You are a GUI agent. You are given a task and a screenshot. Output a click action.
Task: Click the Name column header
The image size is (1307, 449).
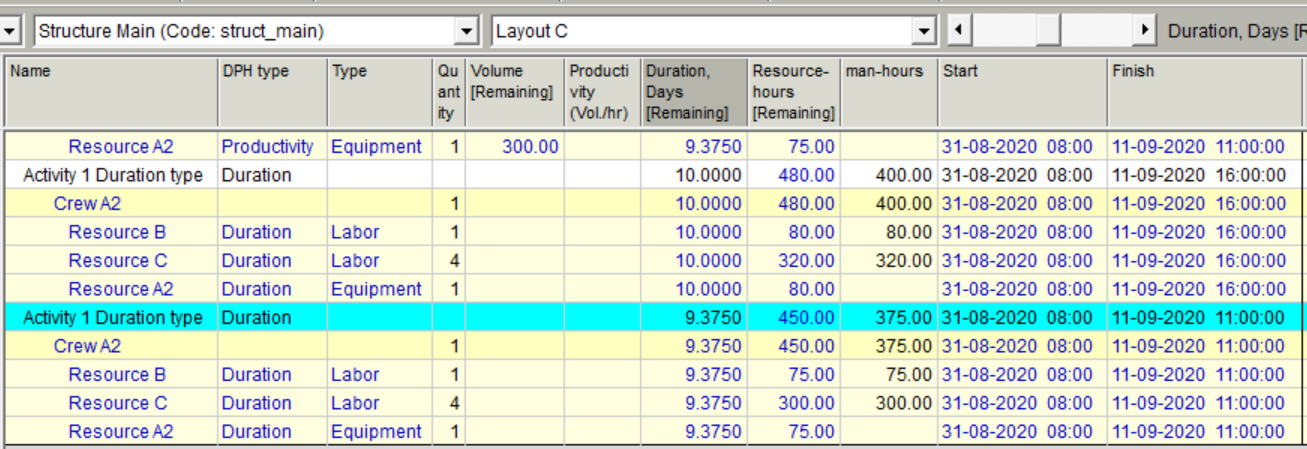tap(111, 92)
